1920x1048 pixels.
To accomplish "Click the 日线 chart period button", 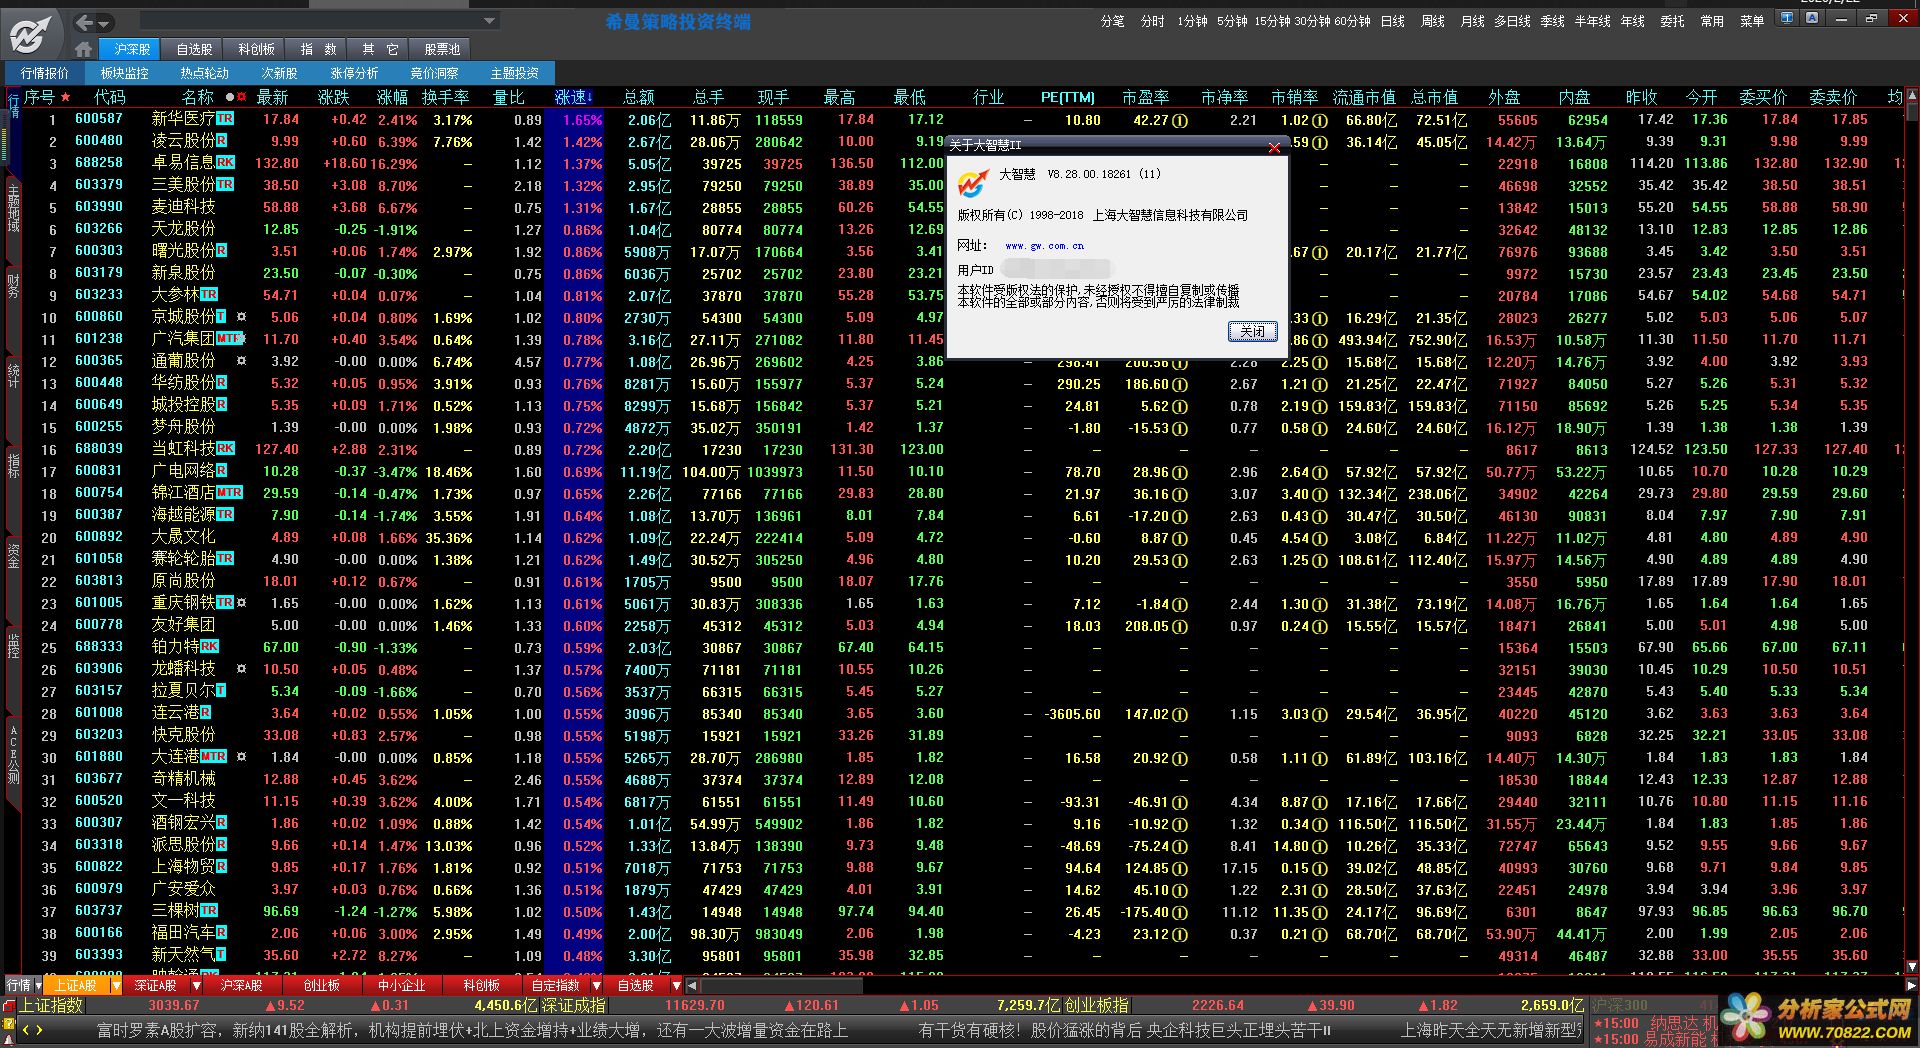I will (1392, 21).
